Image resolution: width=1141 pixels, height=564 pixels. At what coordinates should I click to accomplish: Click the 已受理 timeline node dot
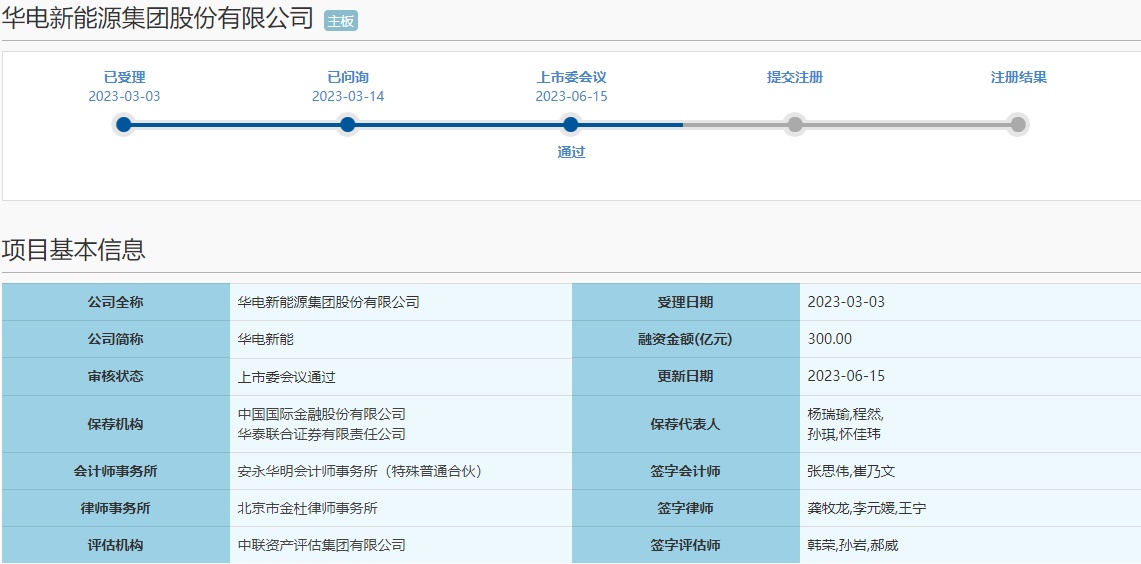coord(124,125)
